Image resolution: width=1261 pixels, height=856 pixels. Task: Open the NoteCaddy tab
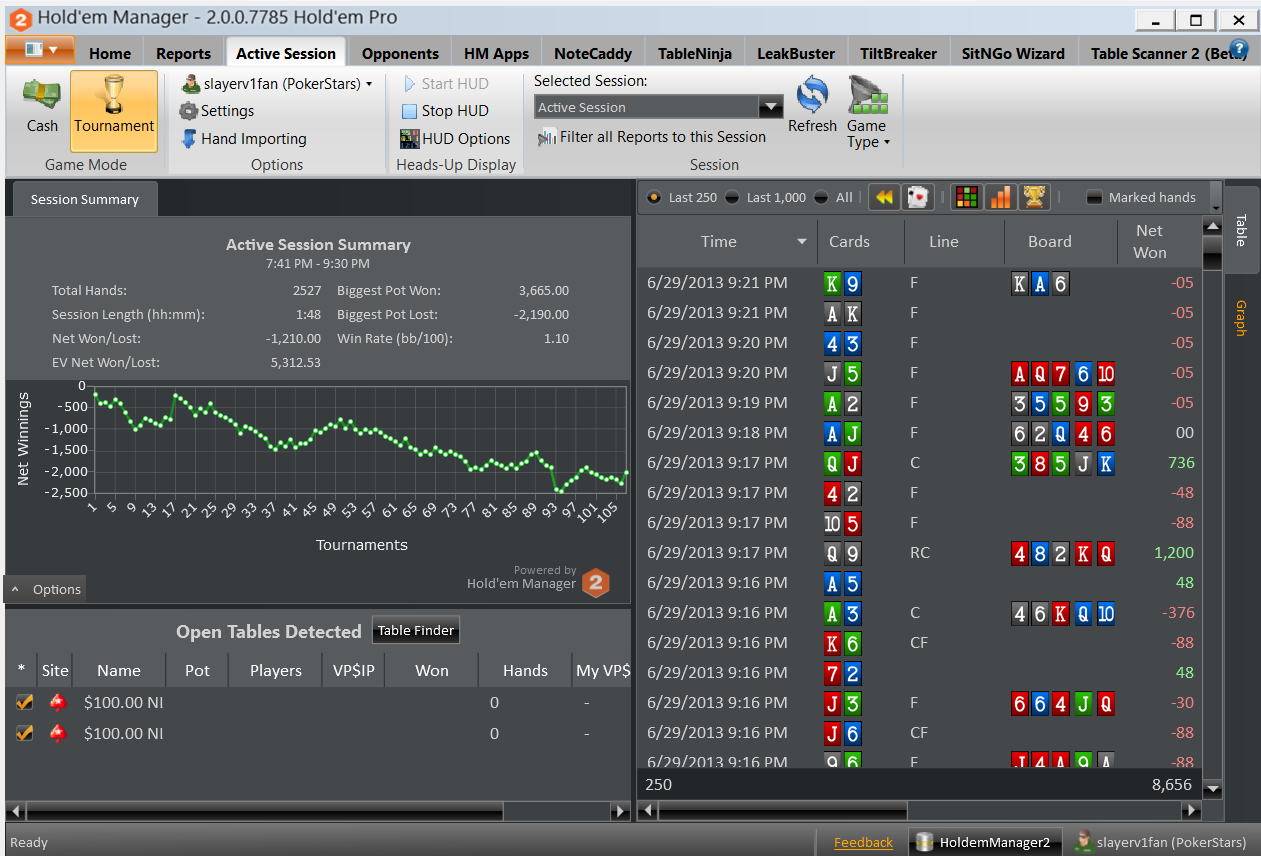click(594, 54)
